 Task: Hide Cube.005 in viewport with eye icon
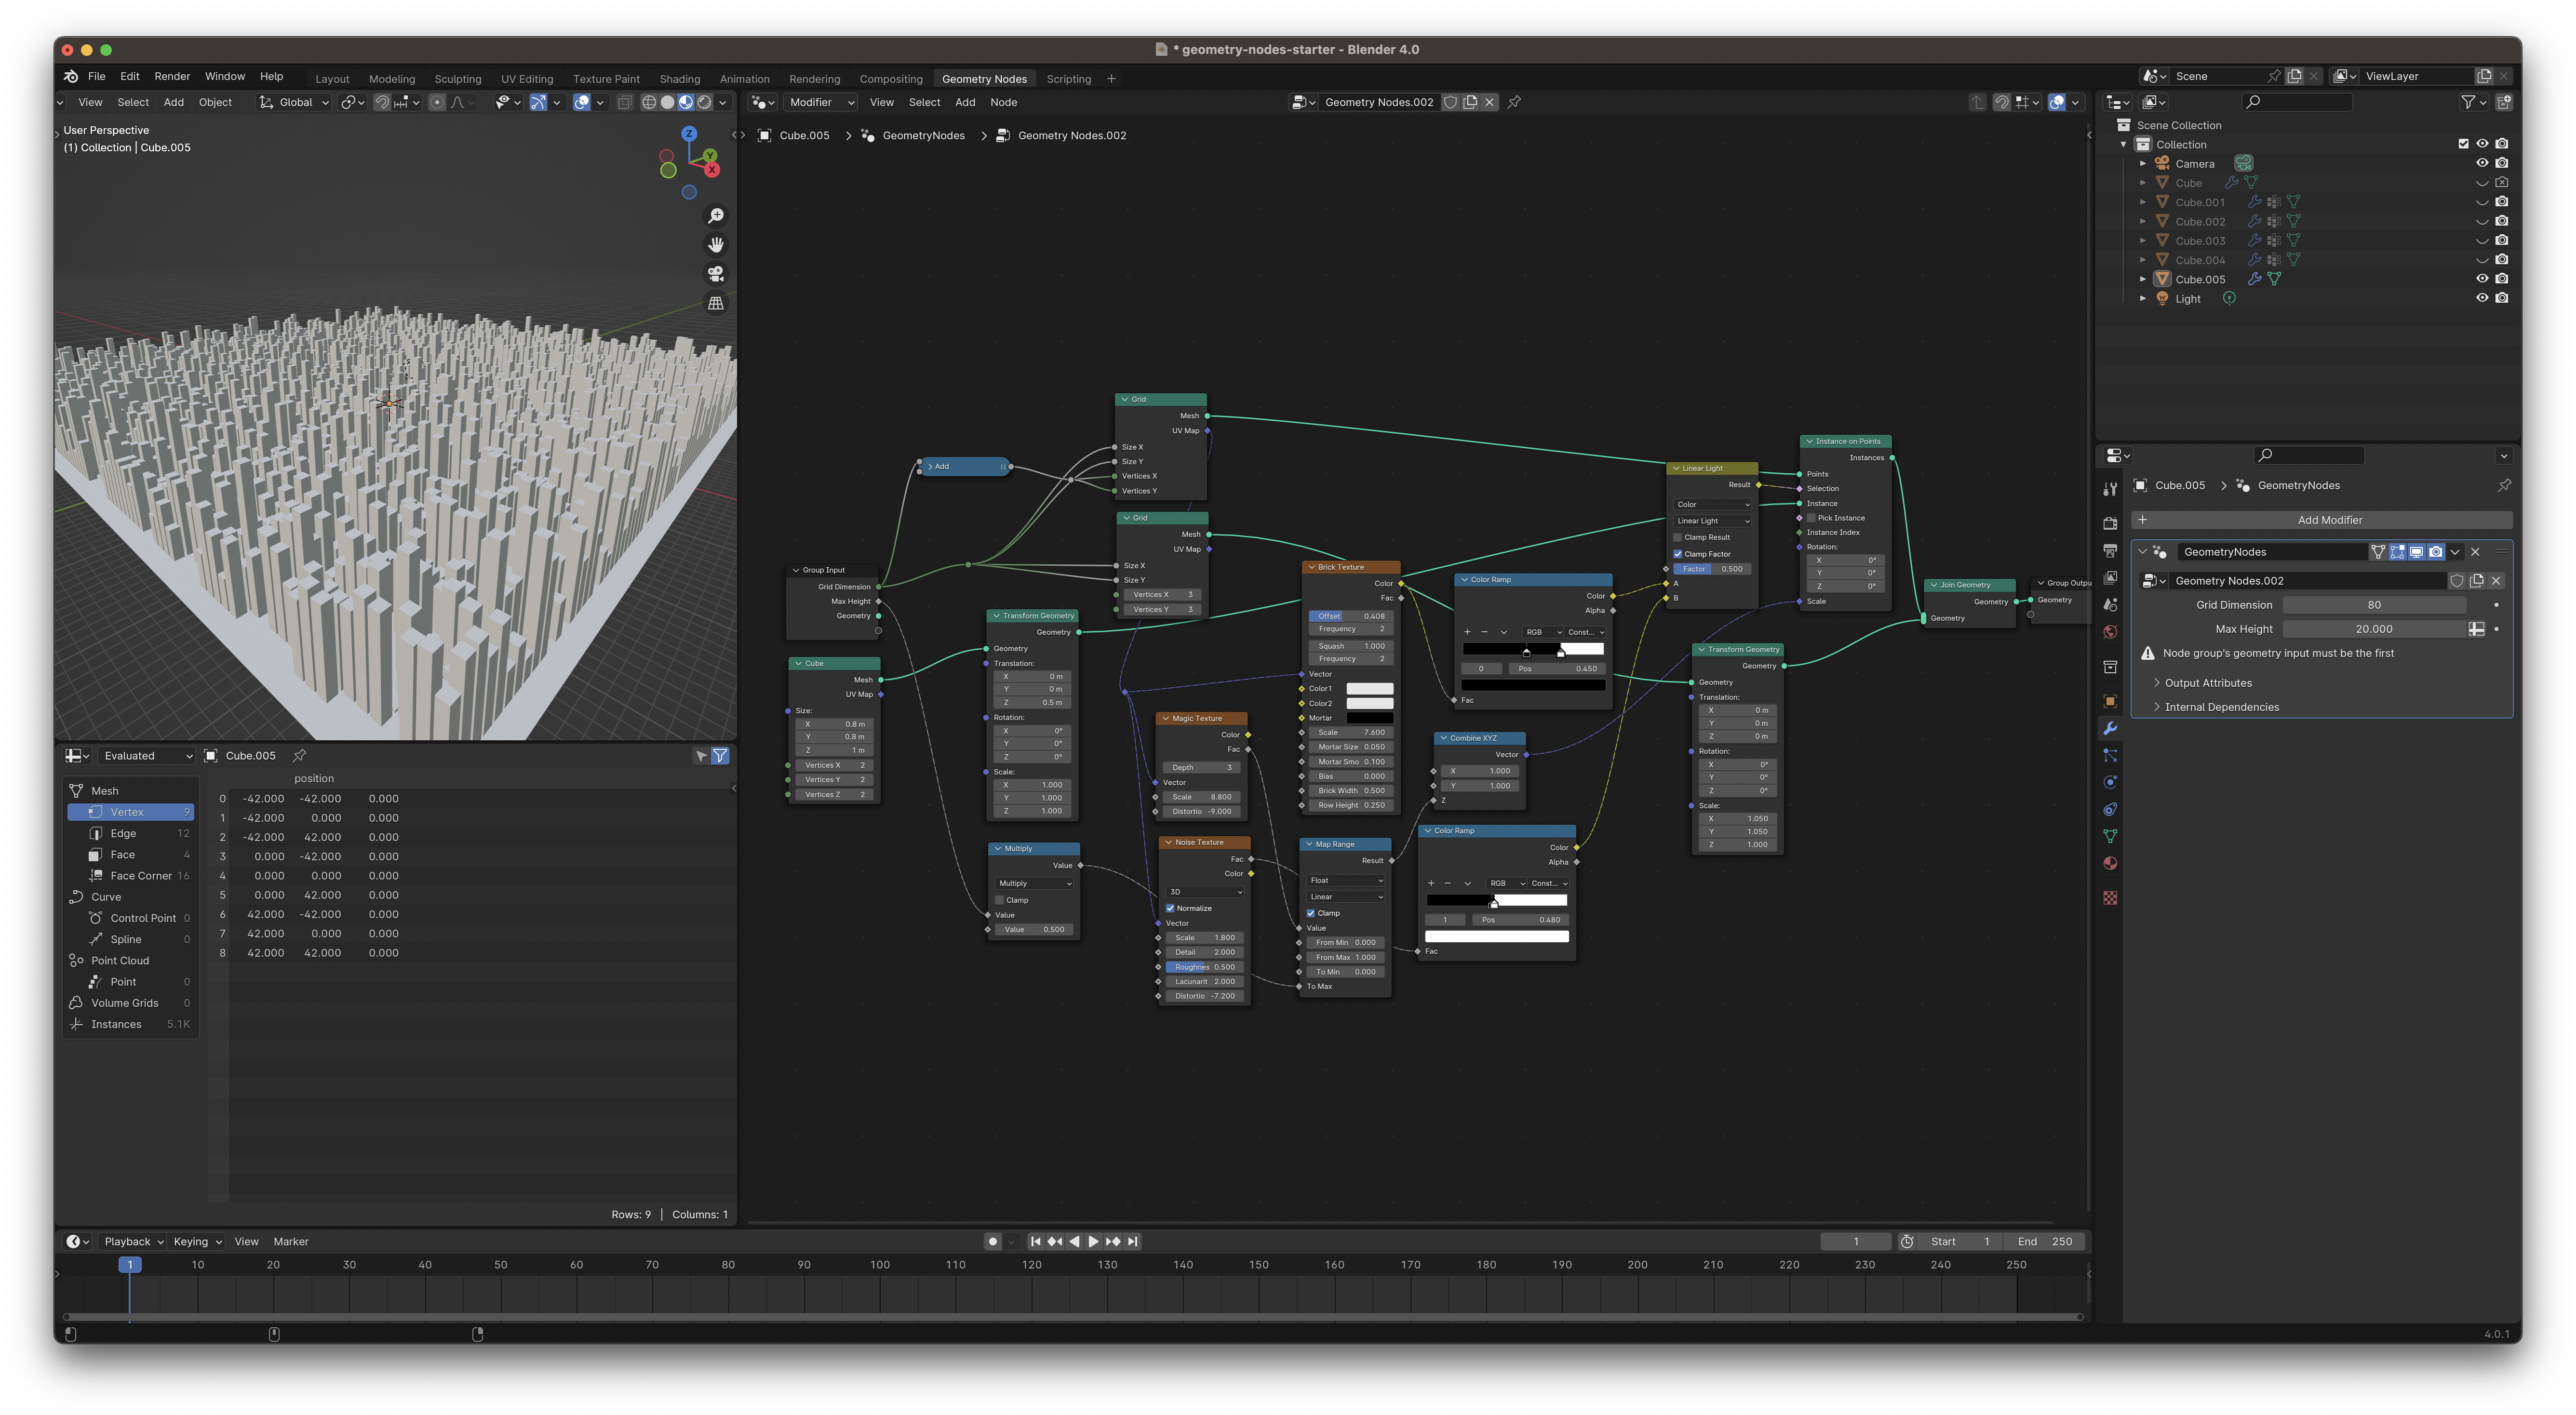[x=2481, y=279]
